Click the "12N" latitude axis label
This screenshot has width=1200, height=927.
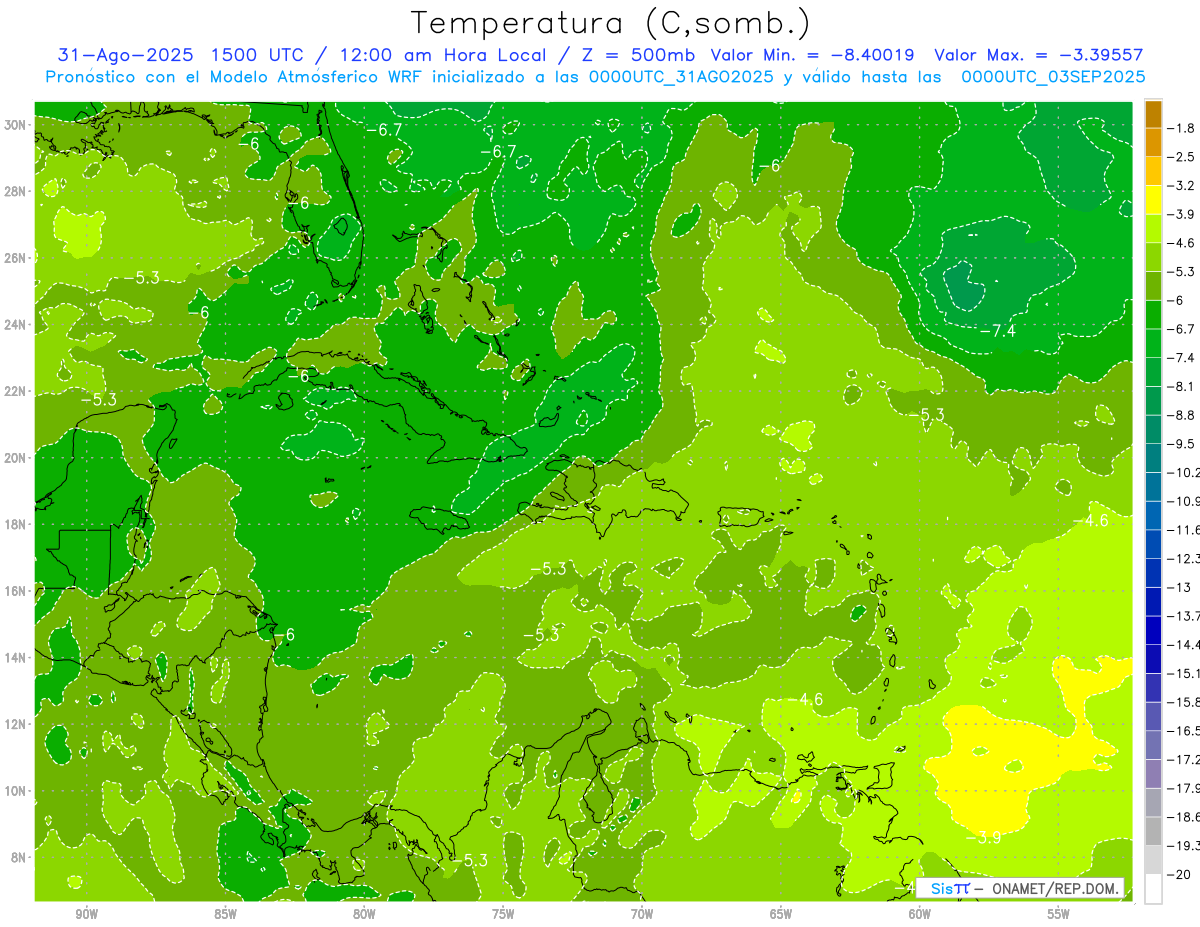coord(17,724)
